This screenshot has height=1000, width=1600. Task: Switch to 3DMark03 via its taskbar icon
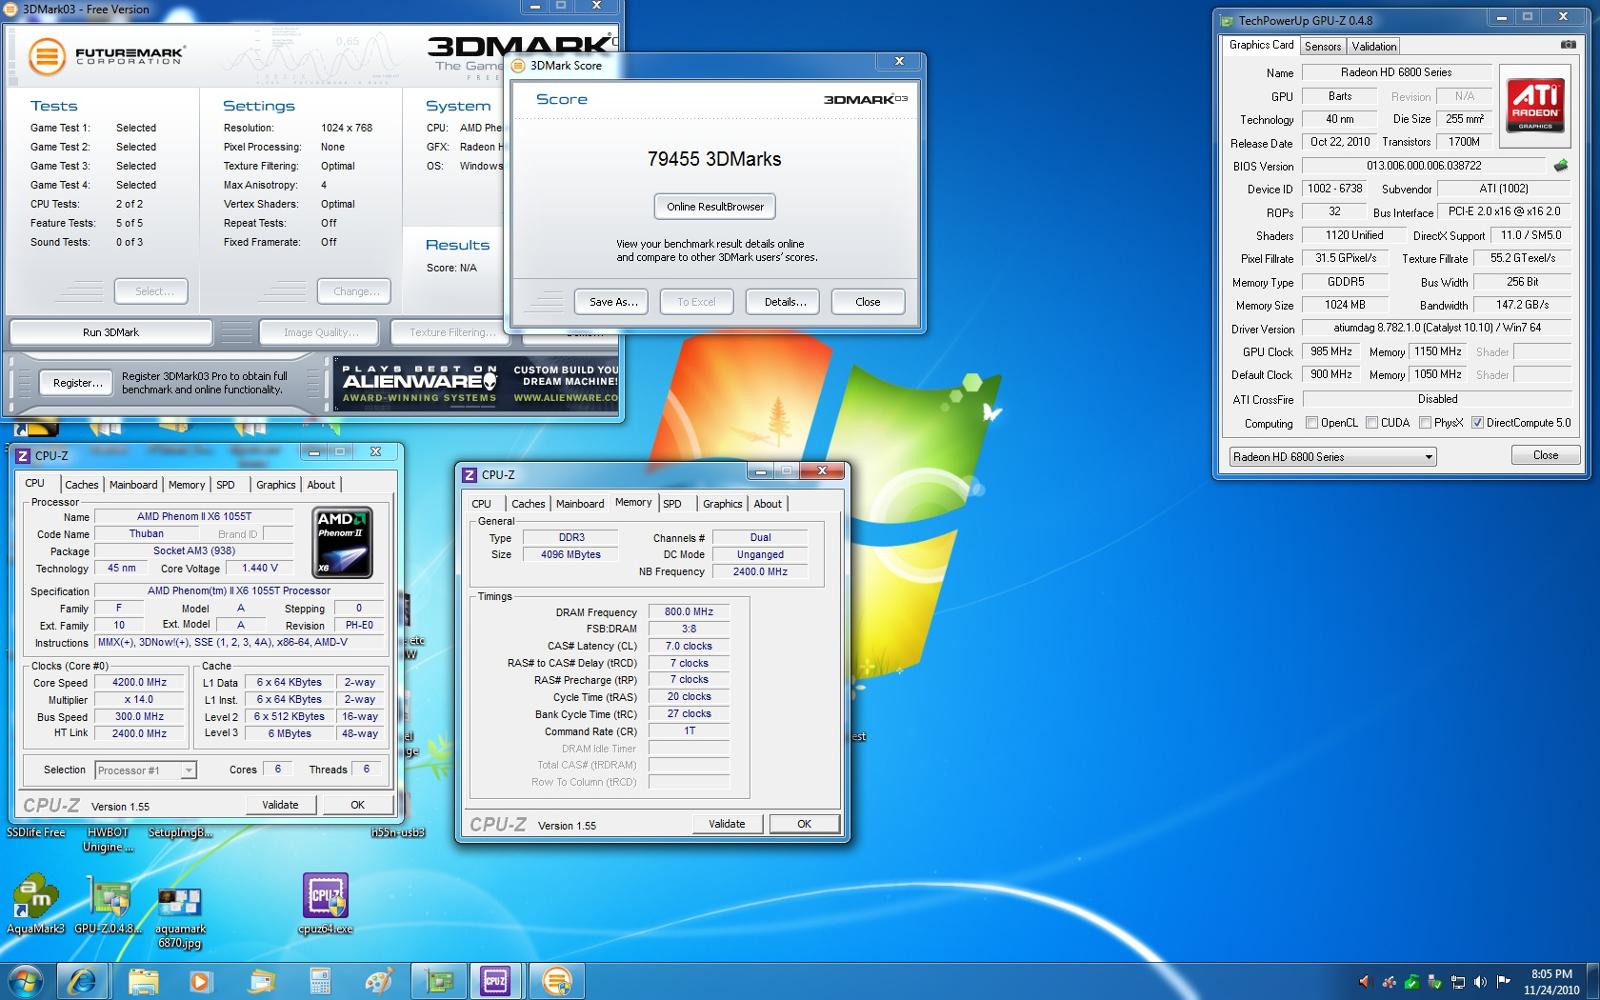coord(556,982)
